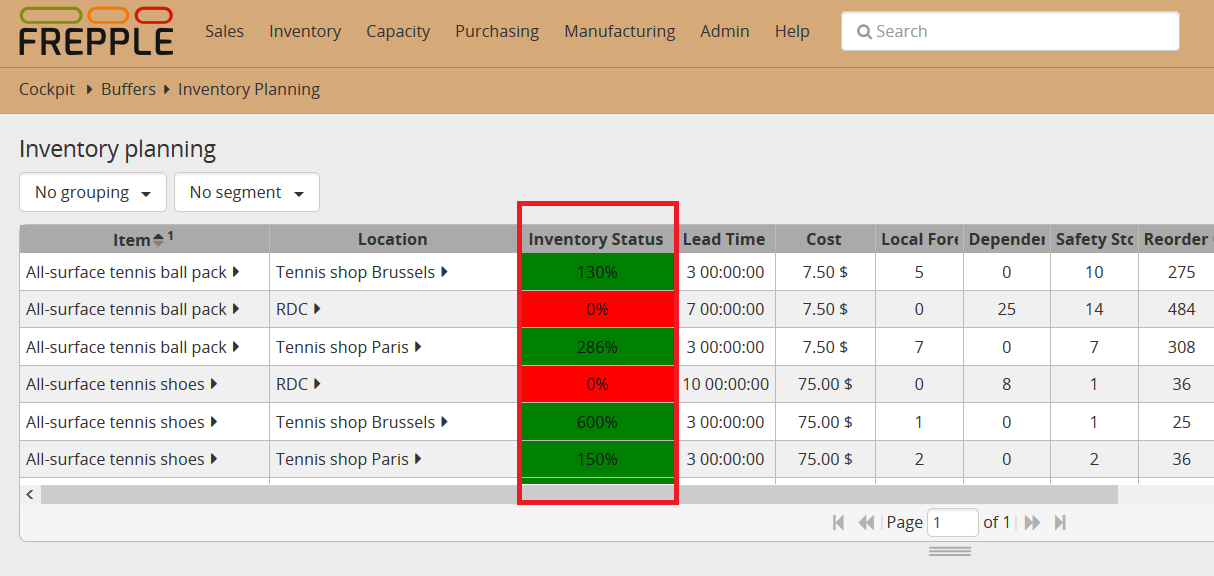Select the red 0% inventory status cell
1214x576 pixels.
(597, 309)
